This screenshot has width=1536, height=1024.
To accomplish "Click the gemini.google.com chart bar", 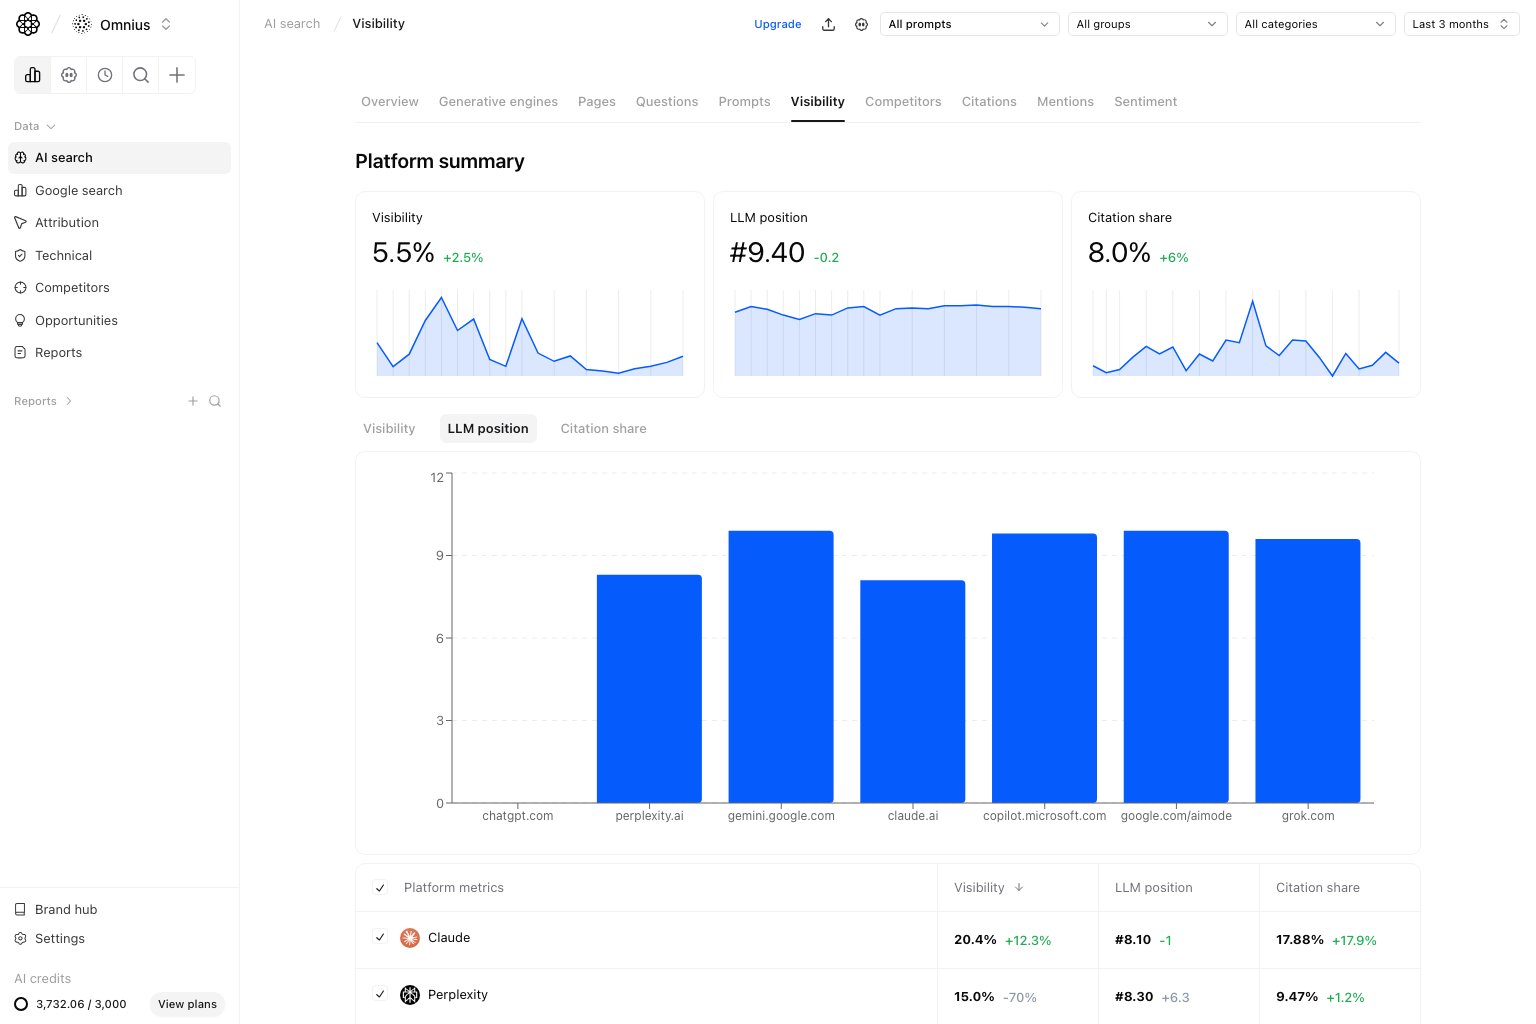I will pos(781,667).
